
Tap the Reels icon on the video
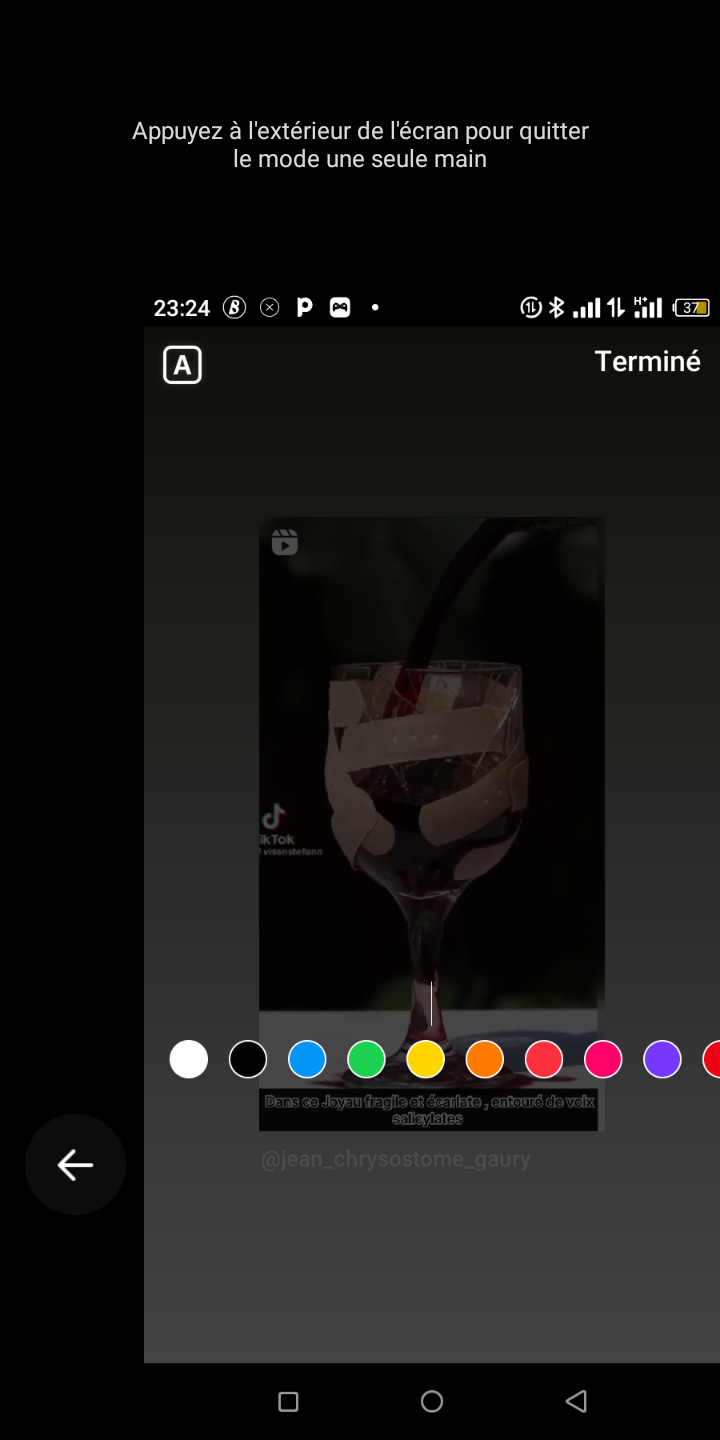click(285, 542)
